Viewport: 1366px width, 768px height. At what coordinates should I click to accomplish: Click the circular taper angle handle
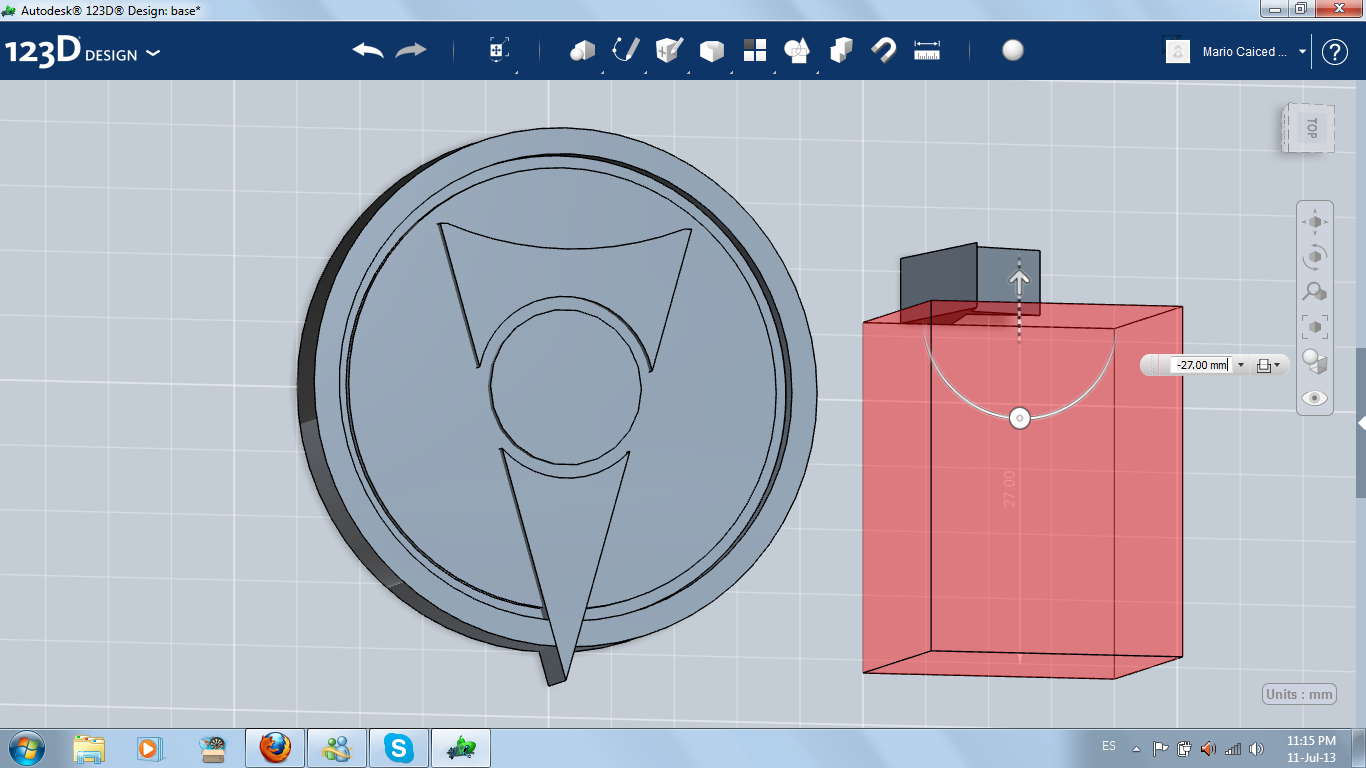pos(1019,418)
